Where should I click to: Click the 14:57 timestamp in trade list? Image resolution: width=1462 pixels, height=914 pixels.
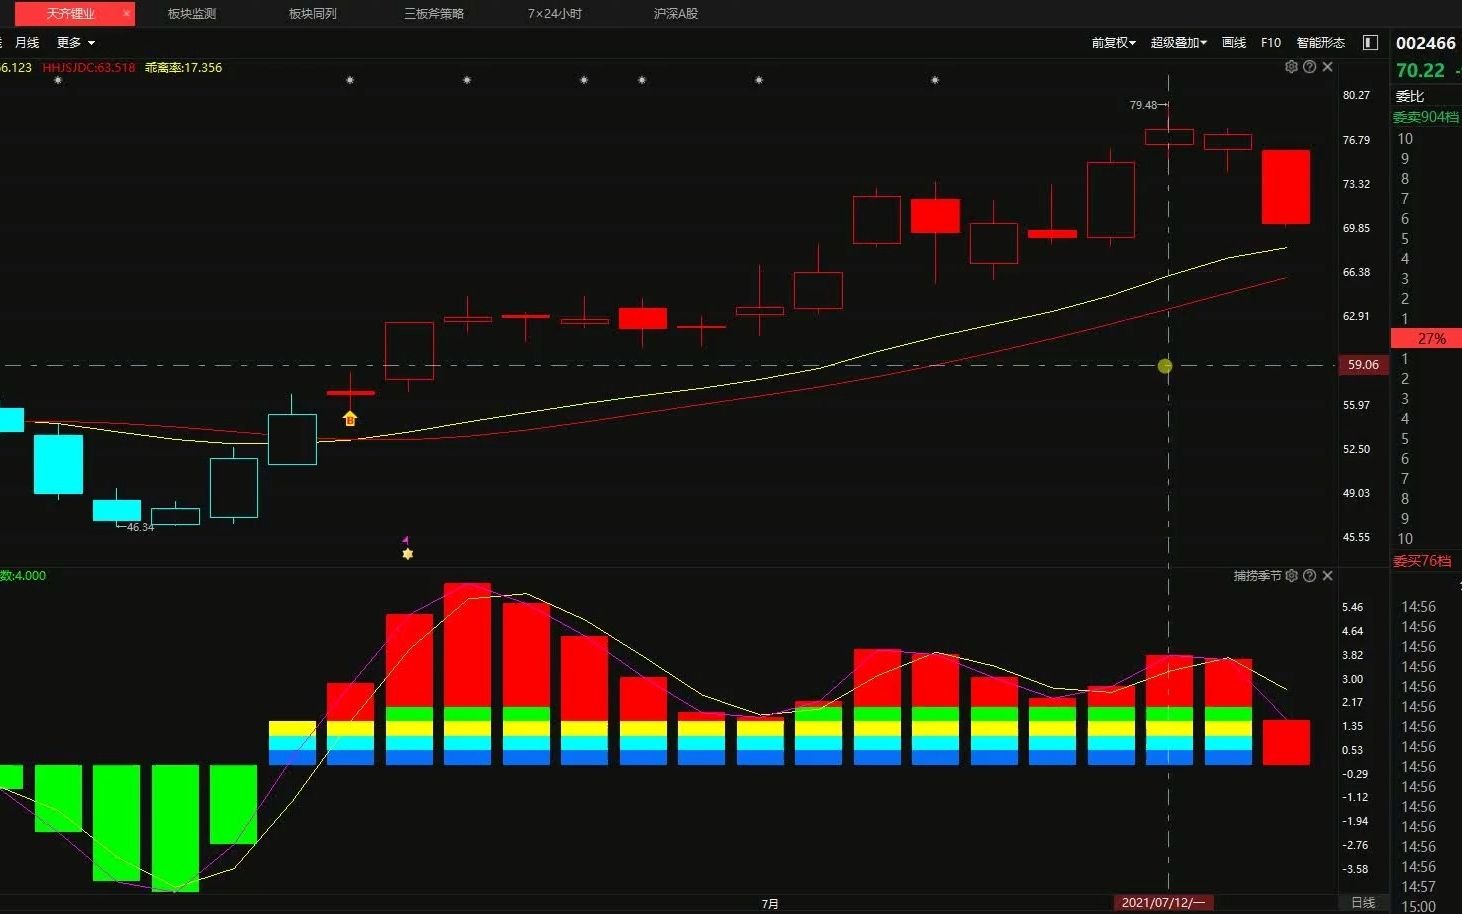coord(1418,887)
